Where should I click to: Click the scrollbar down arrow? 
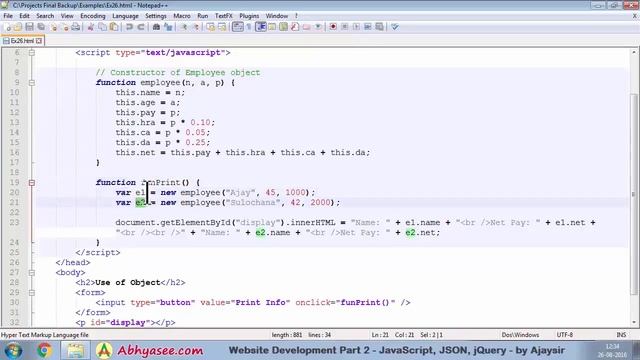click(634, 322)
